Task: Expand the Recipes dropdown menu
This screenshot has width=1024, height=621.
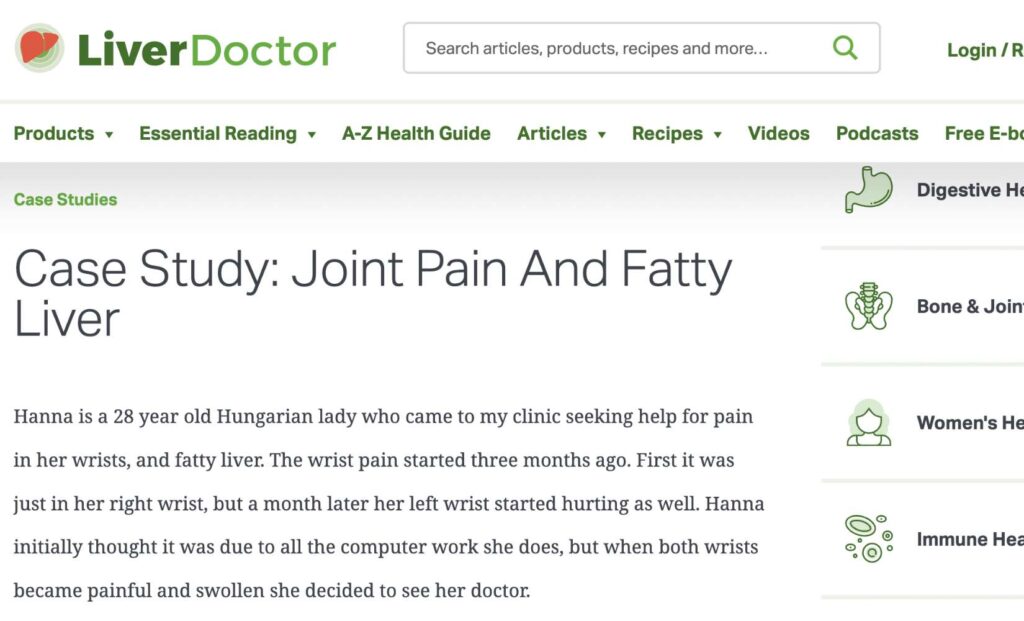Action: click(717, 134)
